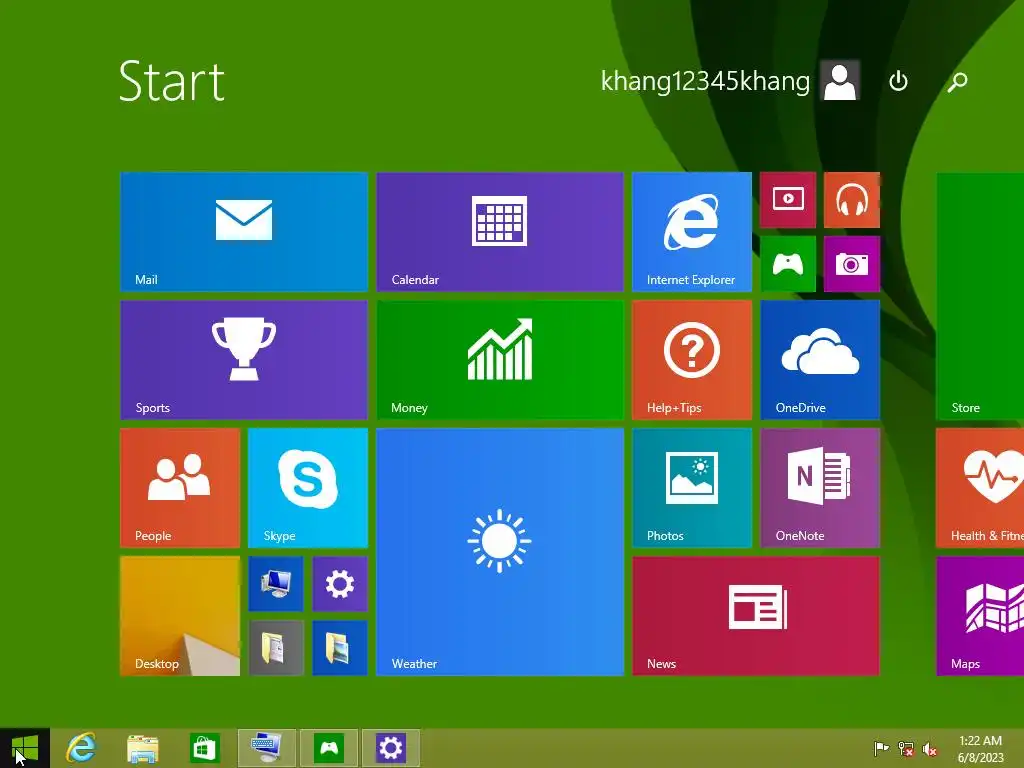1024x768 pixels.
Task: Open the Store icon on the taskbar
Action: (x=204, y=748)
